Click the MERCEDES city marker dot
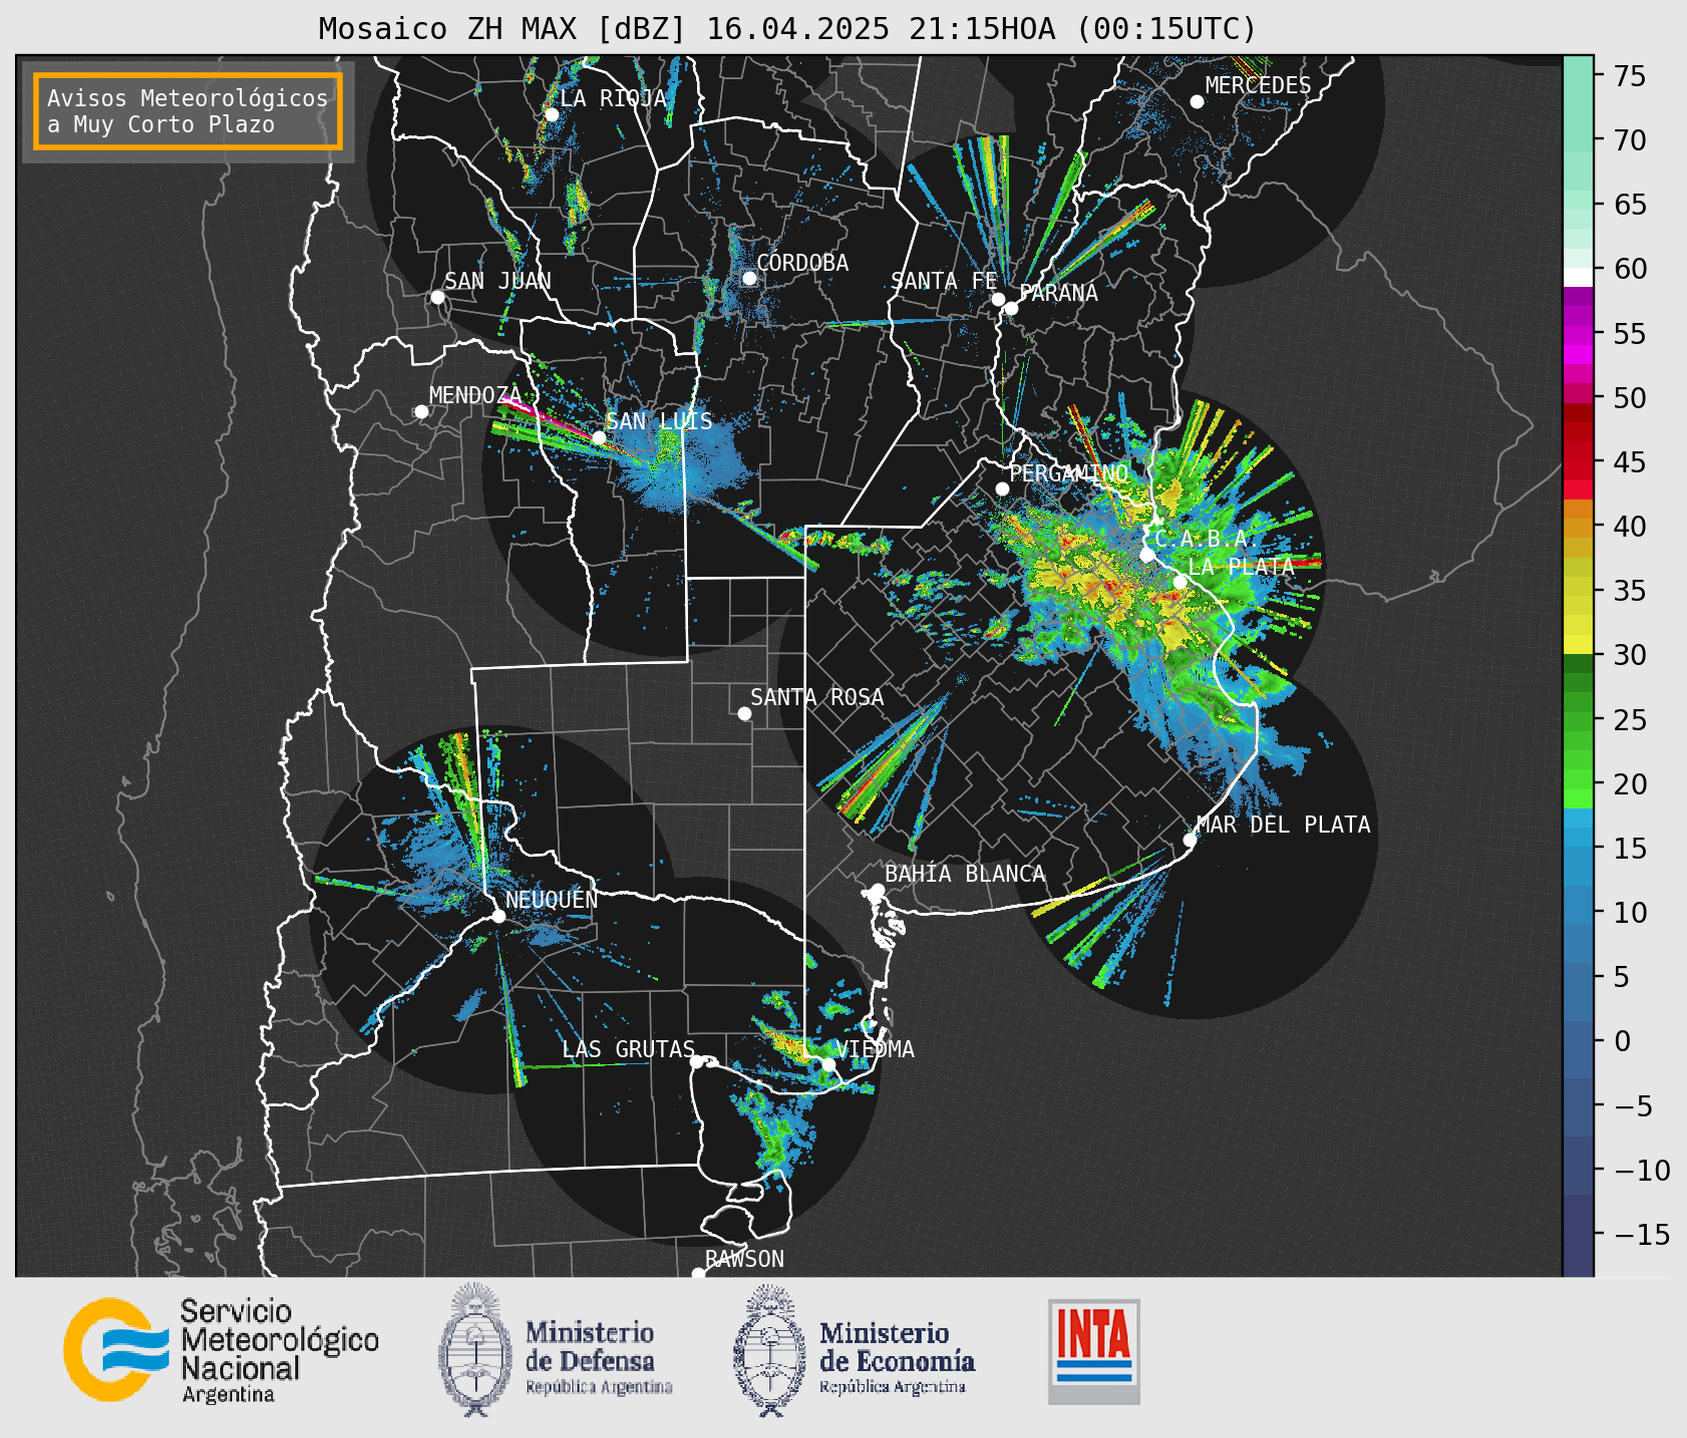The width and height of the screenshot is (1687, 1438). pos(1196,102)
